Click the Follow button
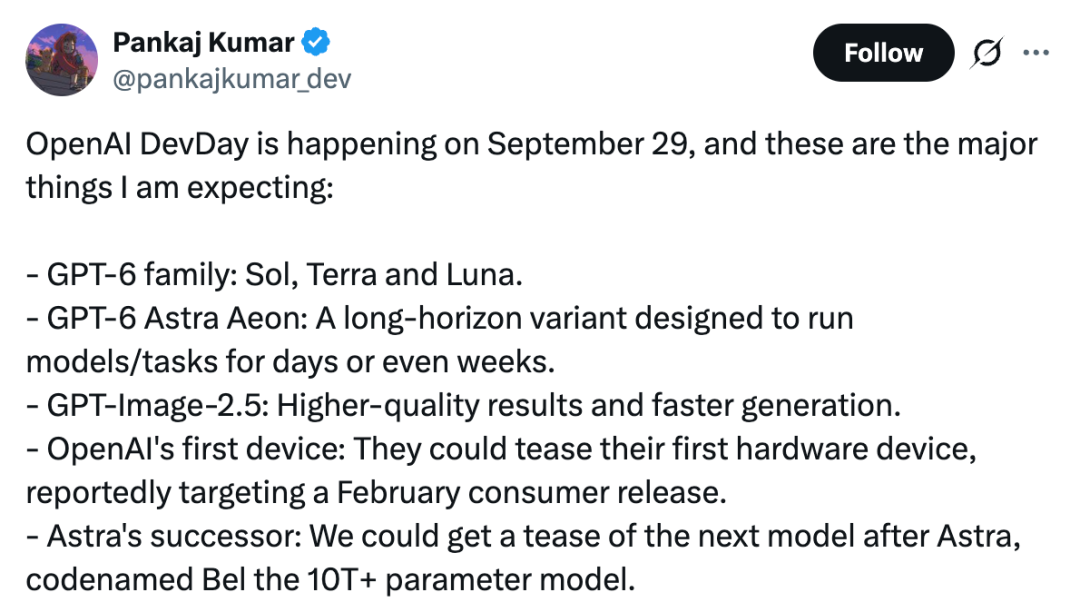This screenshot has width=1080, height=612. pyautogui.click(x=883, y=52)
